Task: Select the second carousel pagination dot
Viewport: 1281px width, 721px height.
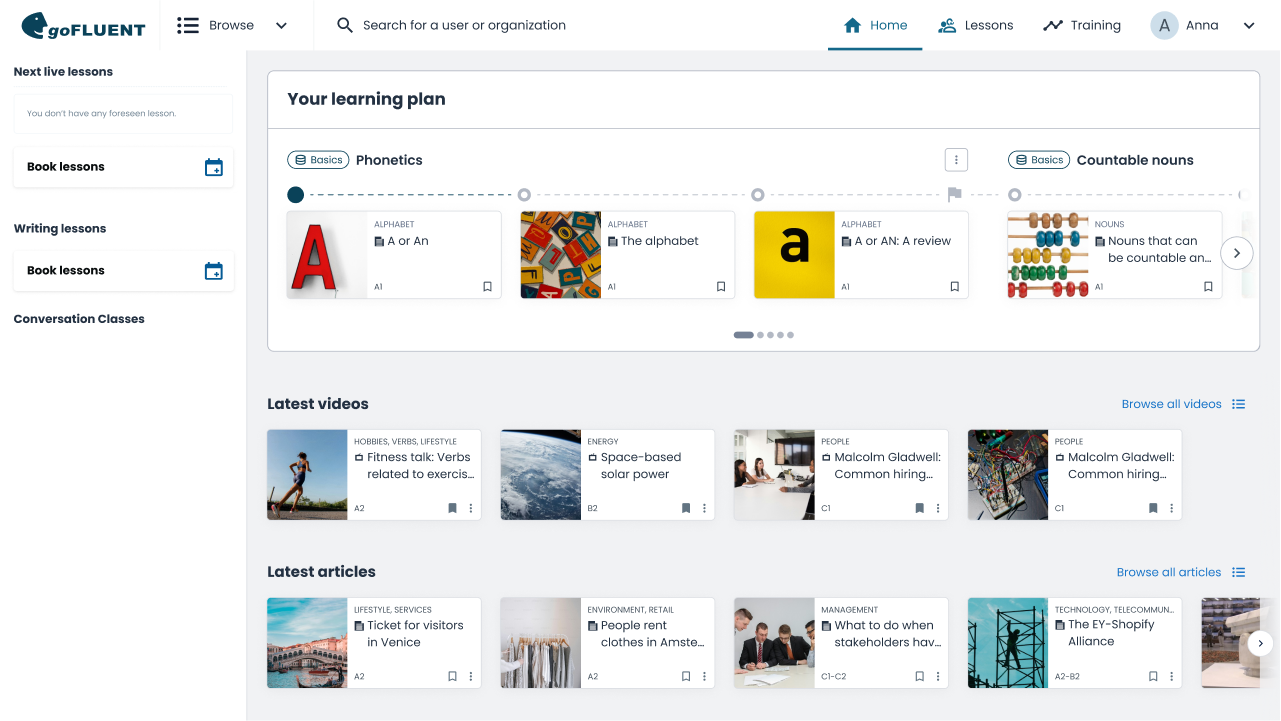Action: [x=759, y=335]
